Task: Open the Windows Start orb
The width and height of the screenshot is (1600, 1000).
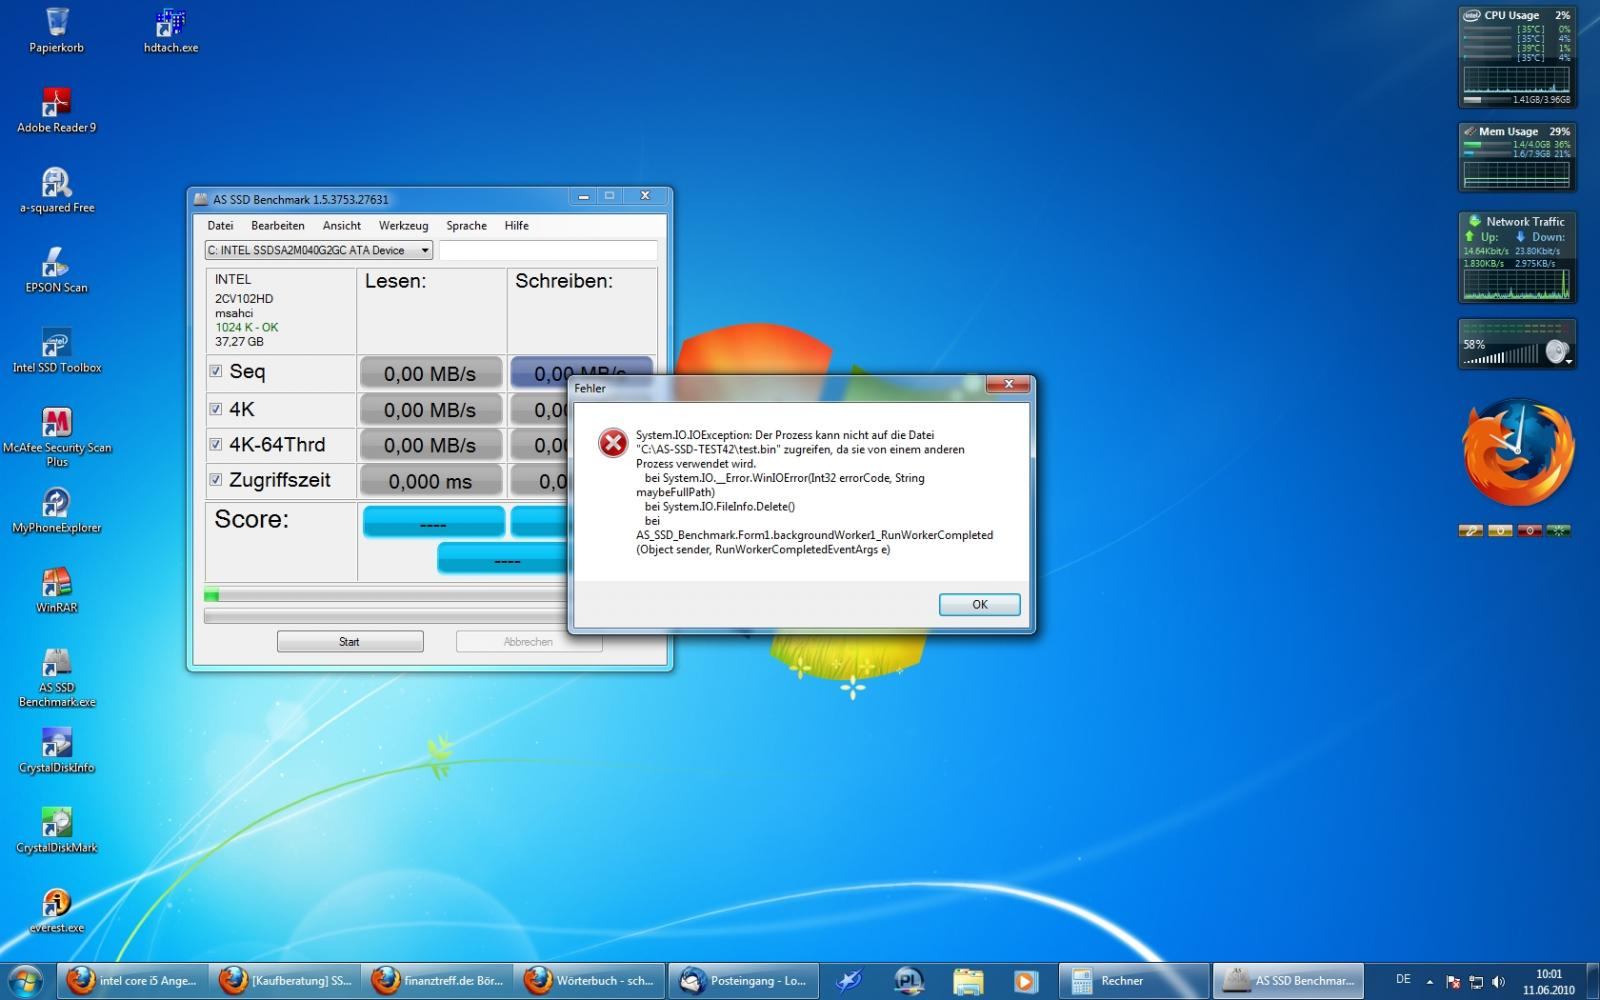Action: [x=26, y=981]
